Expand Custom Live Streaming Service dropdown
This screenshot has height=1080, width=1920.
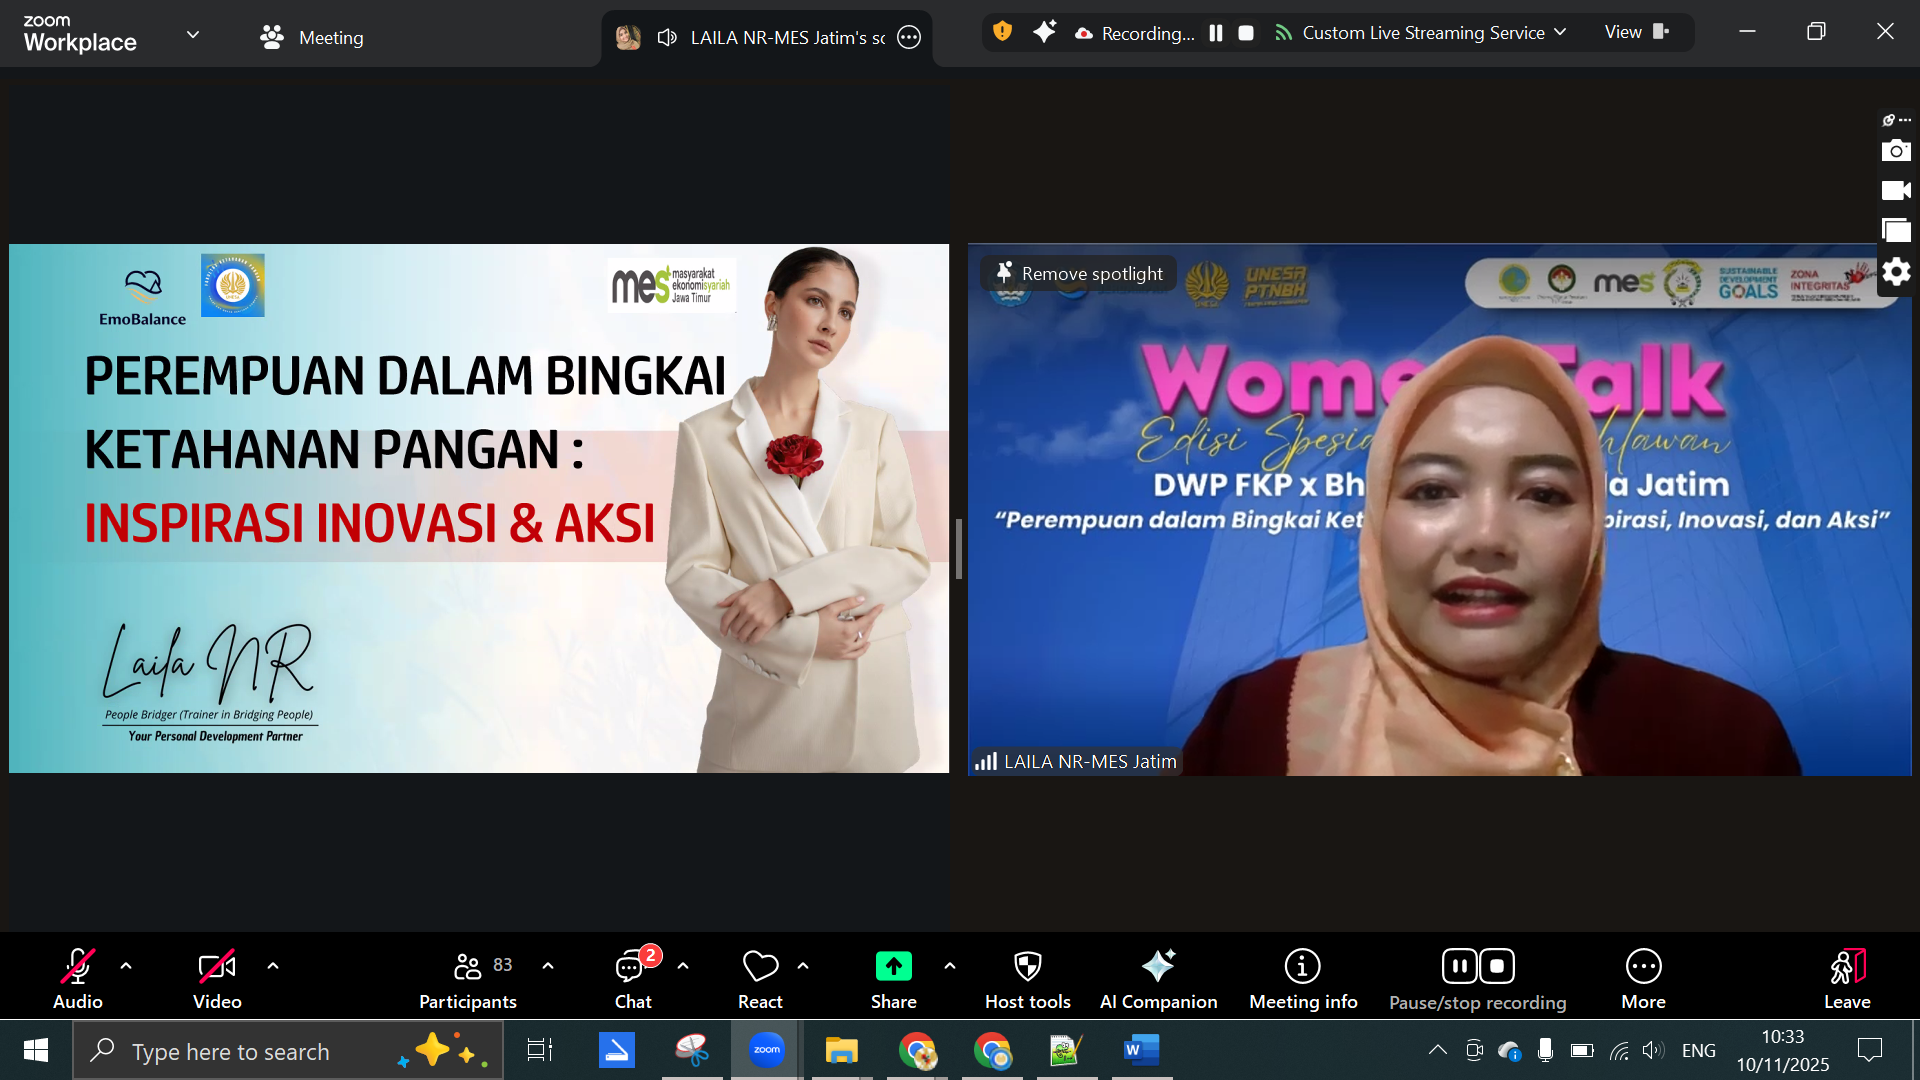coord(1560,32)
